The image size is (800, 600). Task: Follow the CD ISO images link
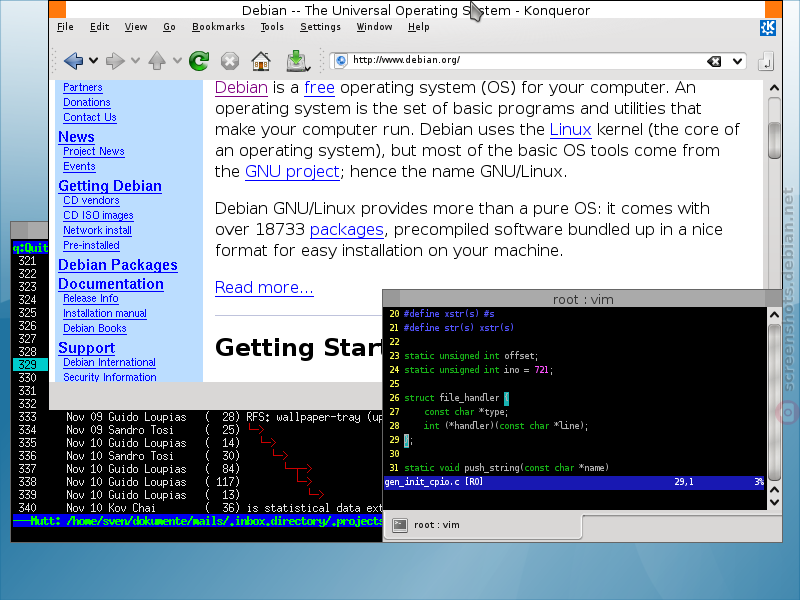pyautogui.click(x=98, y=215)
